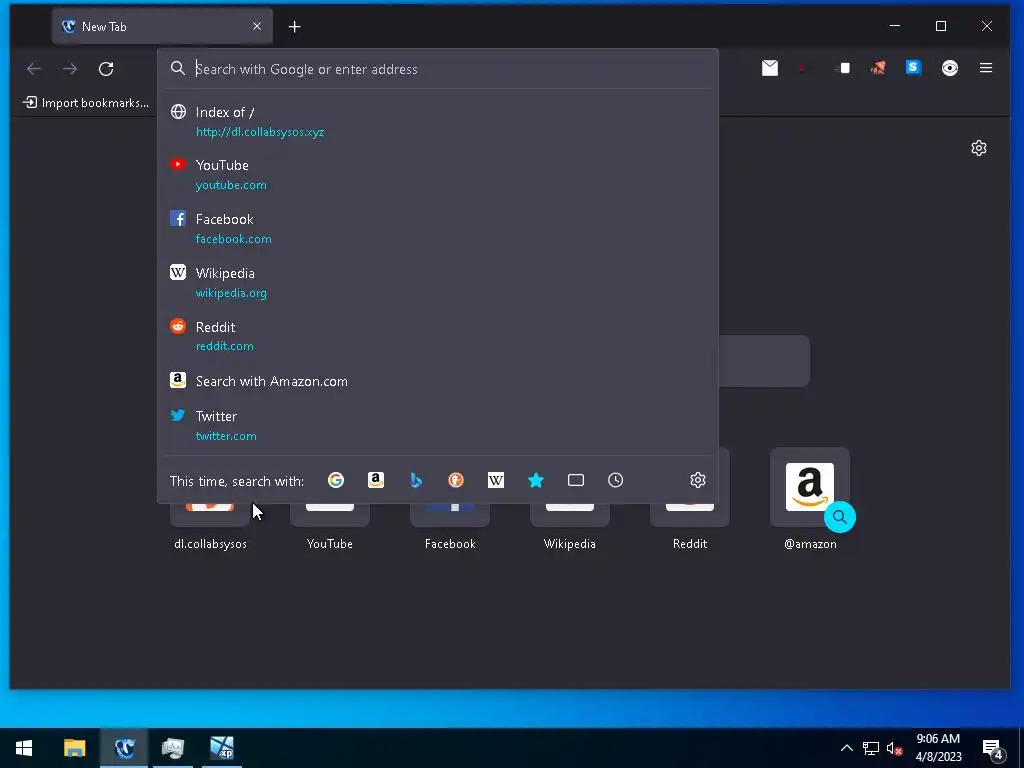Select the Reddit reddit.com suggestion

[438, 336]
